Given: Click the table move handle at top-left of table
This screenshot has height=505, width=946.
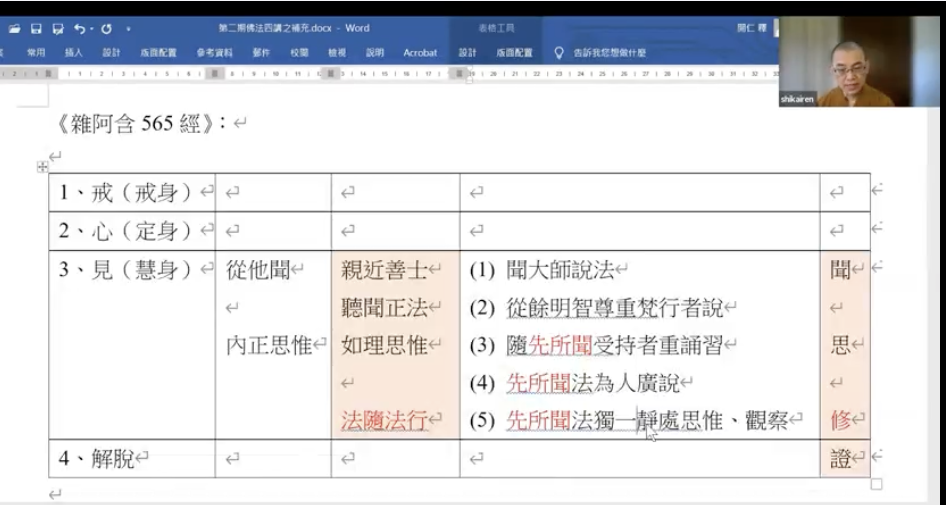Looking at the screenshot, I should [42, 166].
